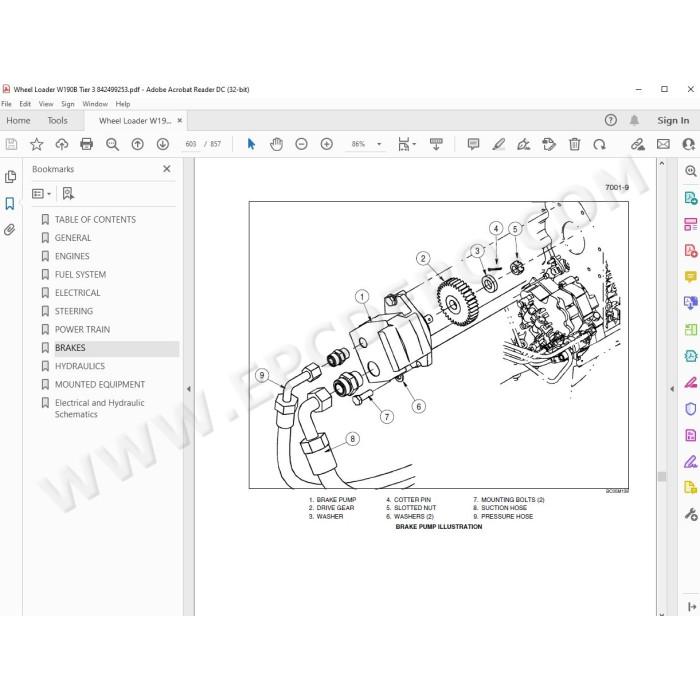This screenshot has width=700, height=700.
Task: Click the stamp tool icon
Action: point(549,144)
